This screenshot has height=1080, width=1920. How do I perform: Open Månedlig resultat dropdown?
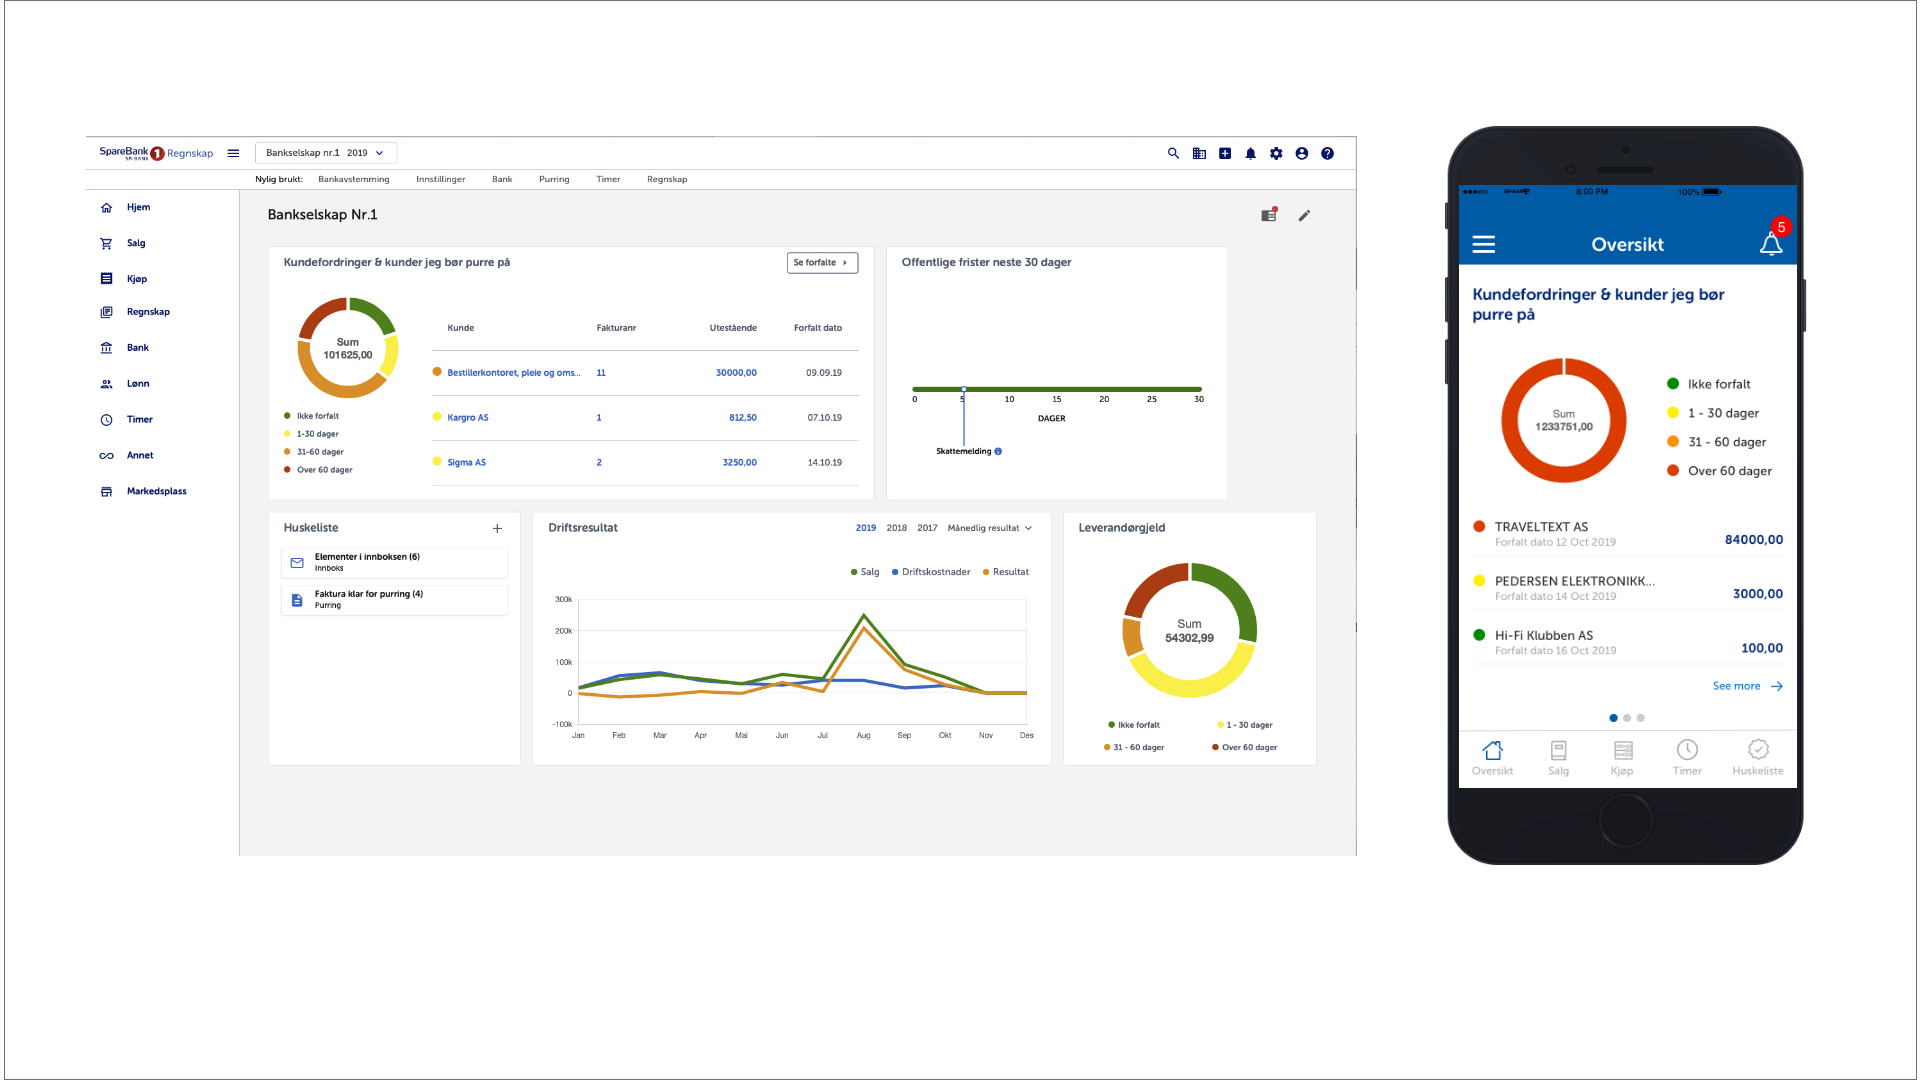click(x=989, y=528)
